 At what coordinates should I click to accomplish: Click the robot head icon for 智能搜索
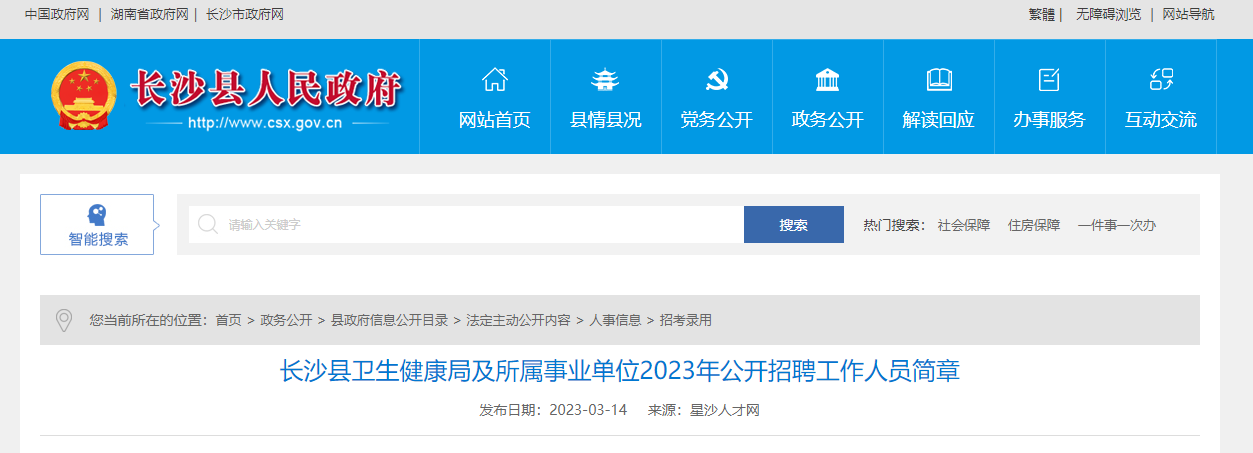click(x=97, y=214)
